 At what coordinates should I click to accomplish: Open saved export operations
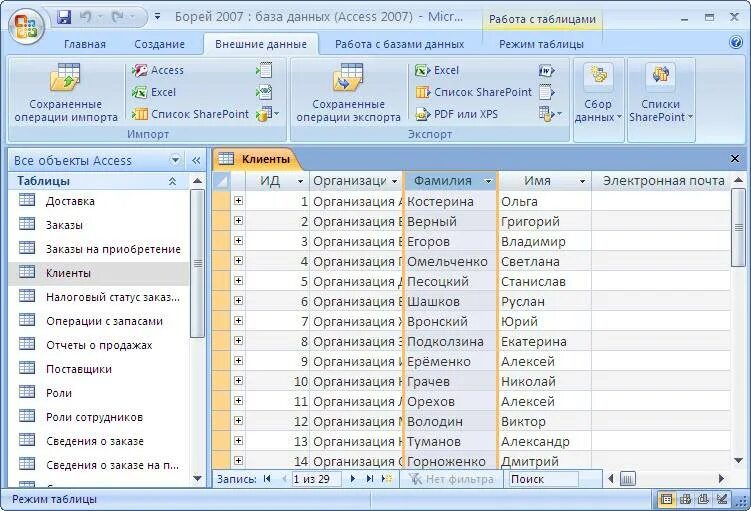[x=349, y=93]
